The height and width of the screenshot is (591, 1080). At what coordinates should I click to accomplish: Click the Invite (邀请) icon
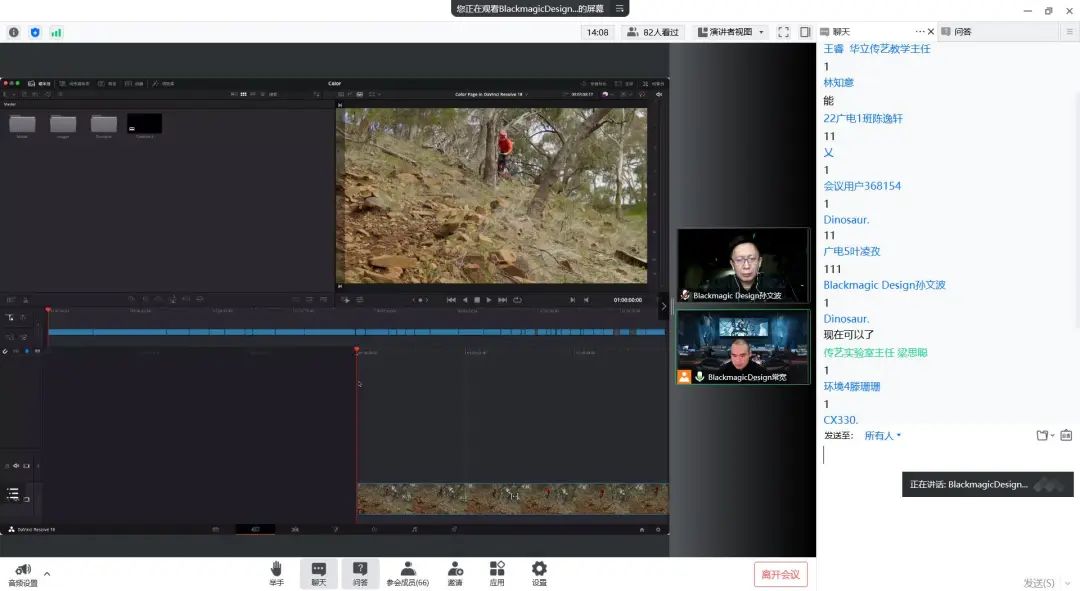(x=455, y=573)
